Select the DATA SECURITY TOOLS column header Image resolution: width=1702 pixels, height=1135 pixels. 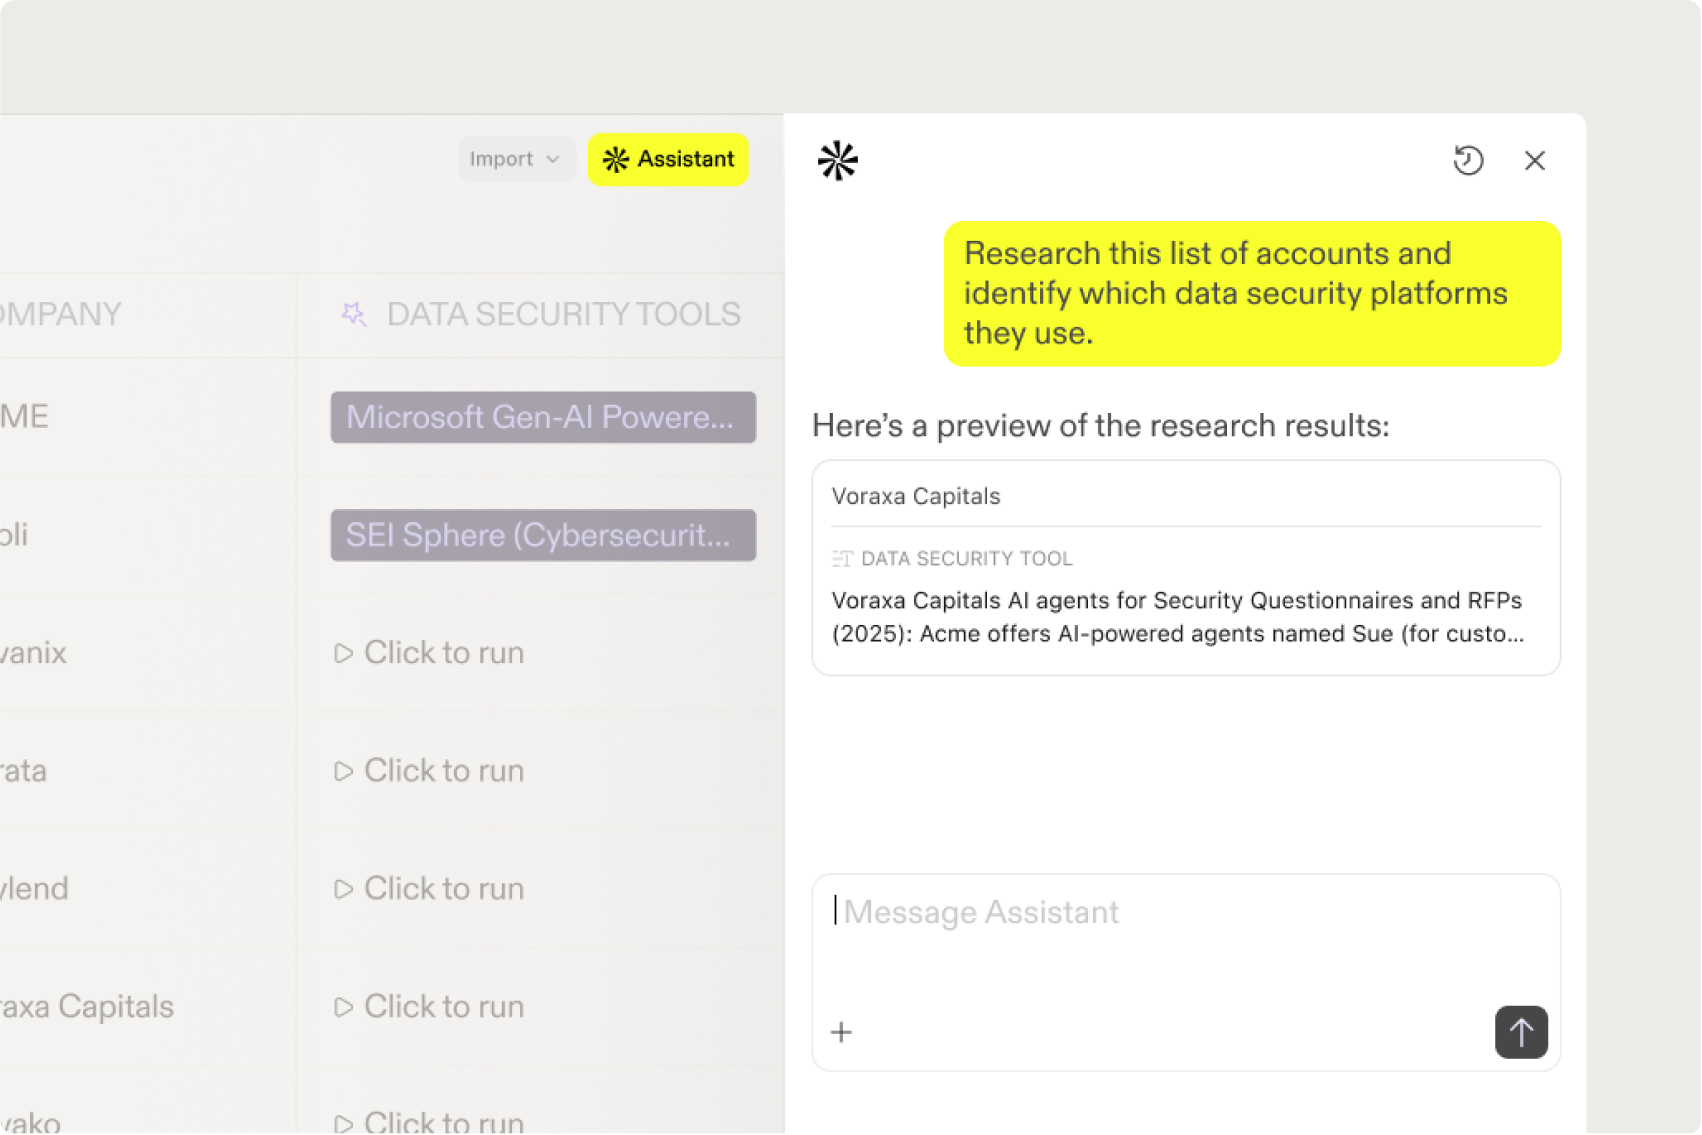point(563,314)
